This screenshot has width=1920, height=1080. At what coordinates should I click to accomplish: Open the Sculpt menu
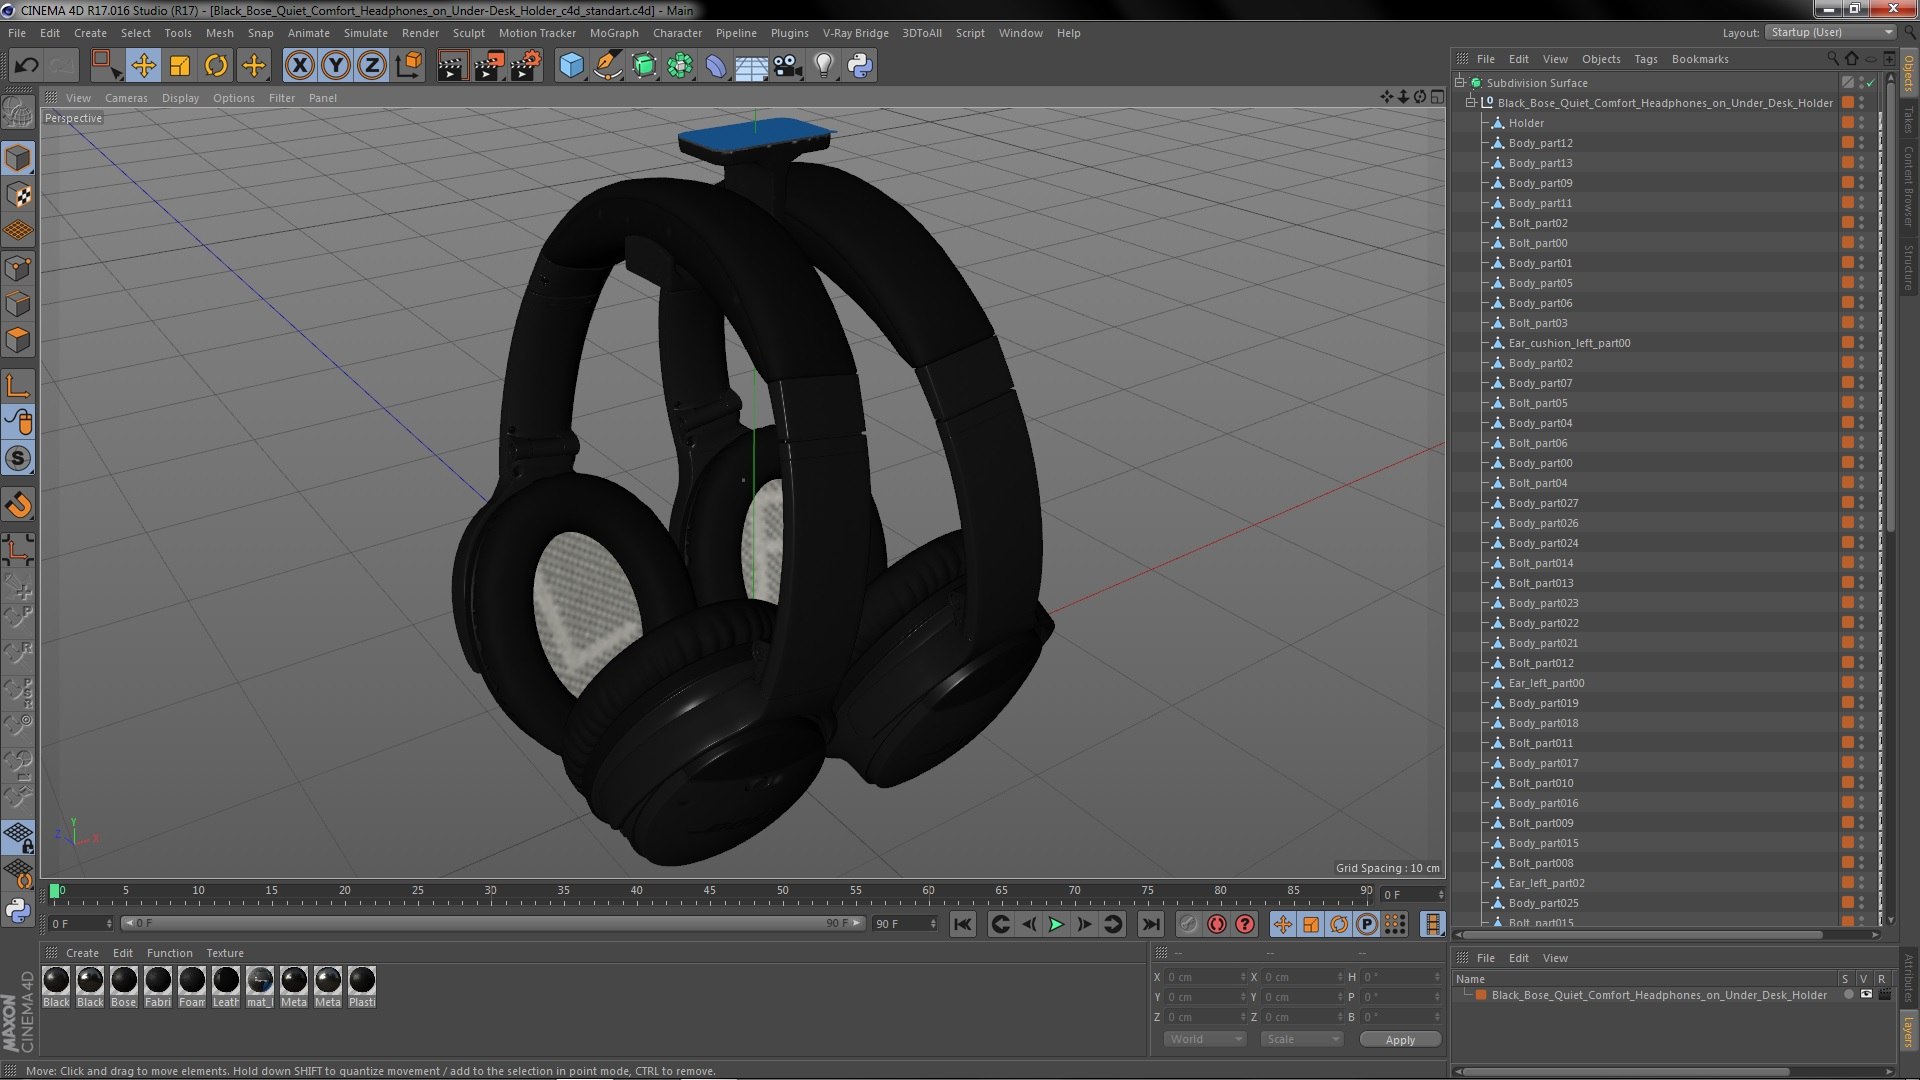(468, 33)
